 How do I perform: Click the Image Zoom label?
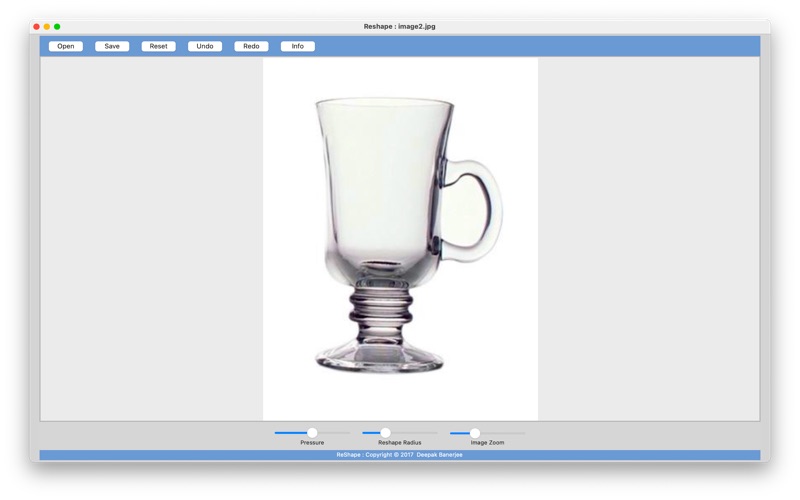click(x=487, y=443)
